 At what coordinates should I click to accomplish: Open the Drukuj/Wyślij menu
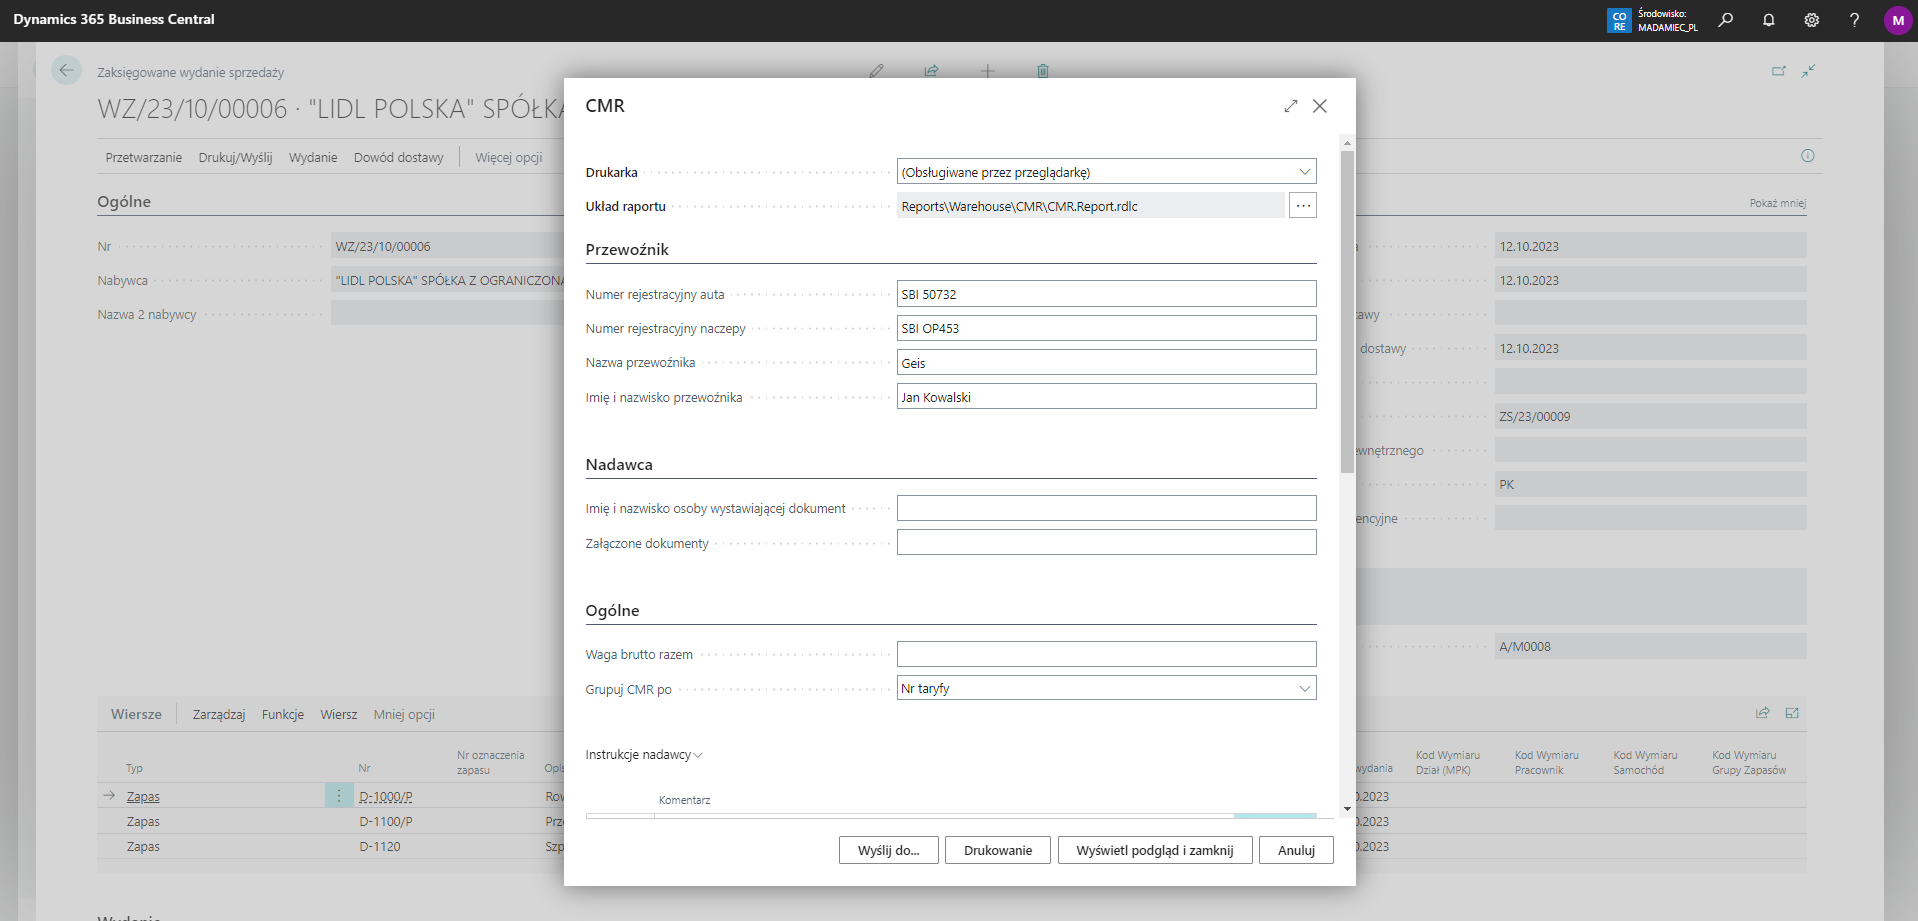tap(235, 157)
